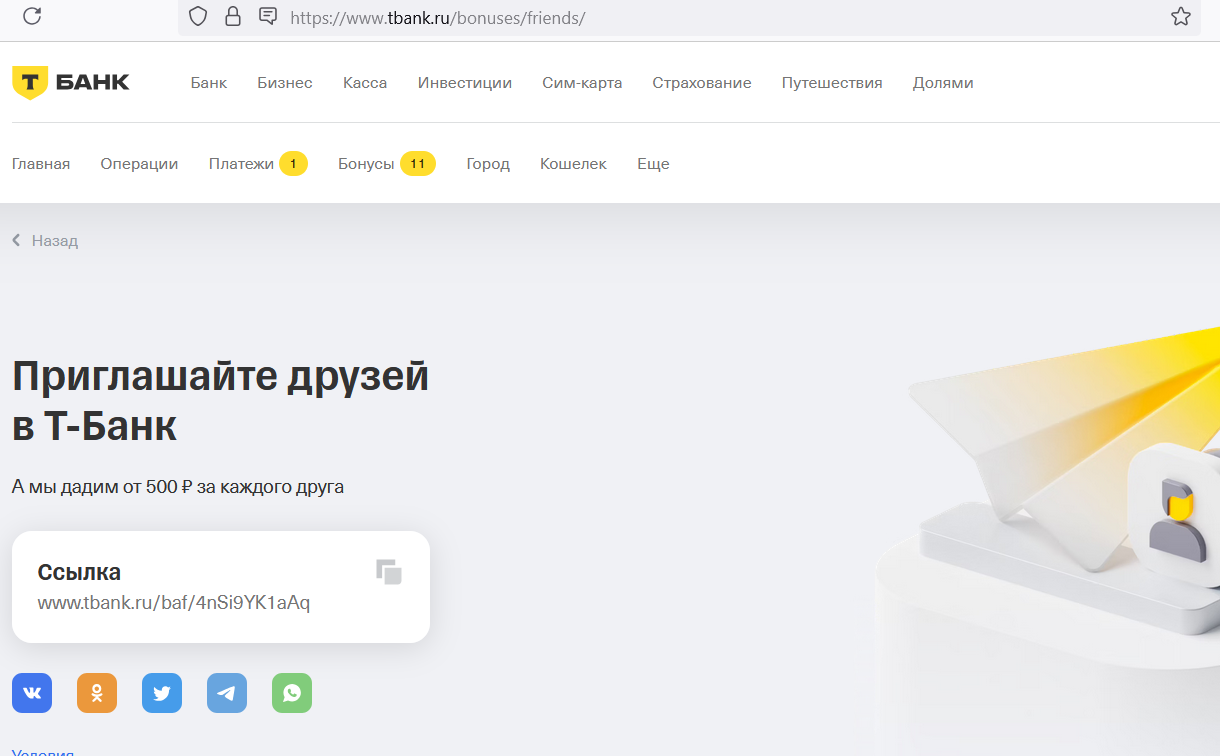Image resolution: width=1220 pixels, height=756 pixels.
Task: Share via the VK icon
Action: [32, 693]
